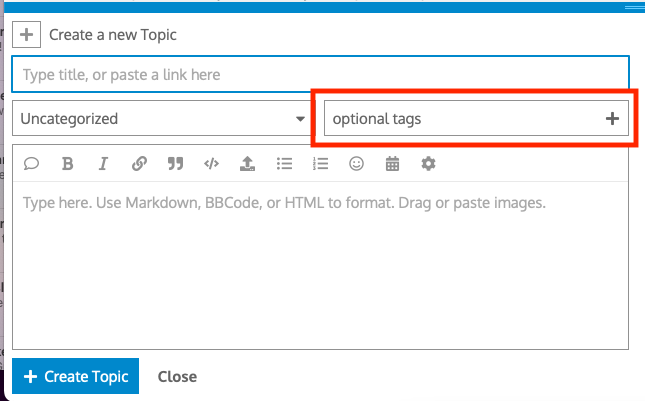Toggle bold formatting
Viewport: 645px width, 401px height.
pyautogui.click(x=67, y=164)
